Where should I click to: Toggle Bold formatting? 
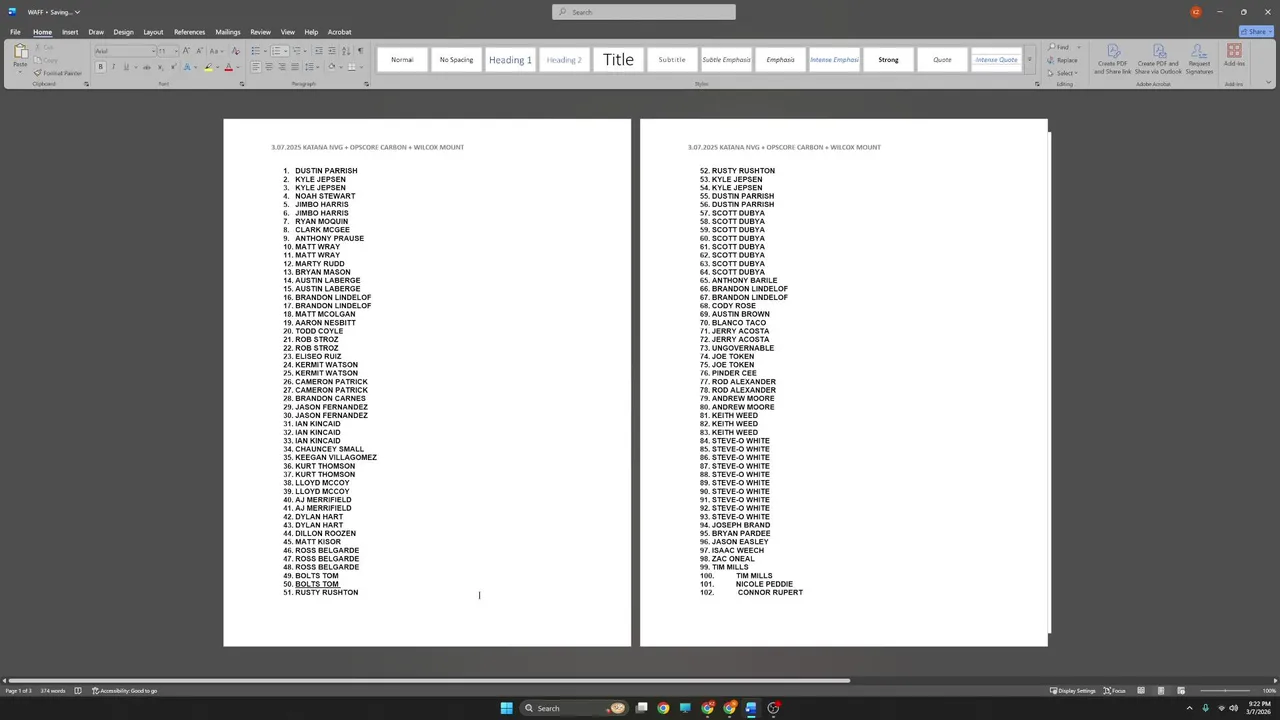pos(100,67)
